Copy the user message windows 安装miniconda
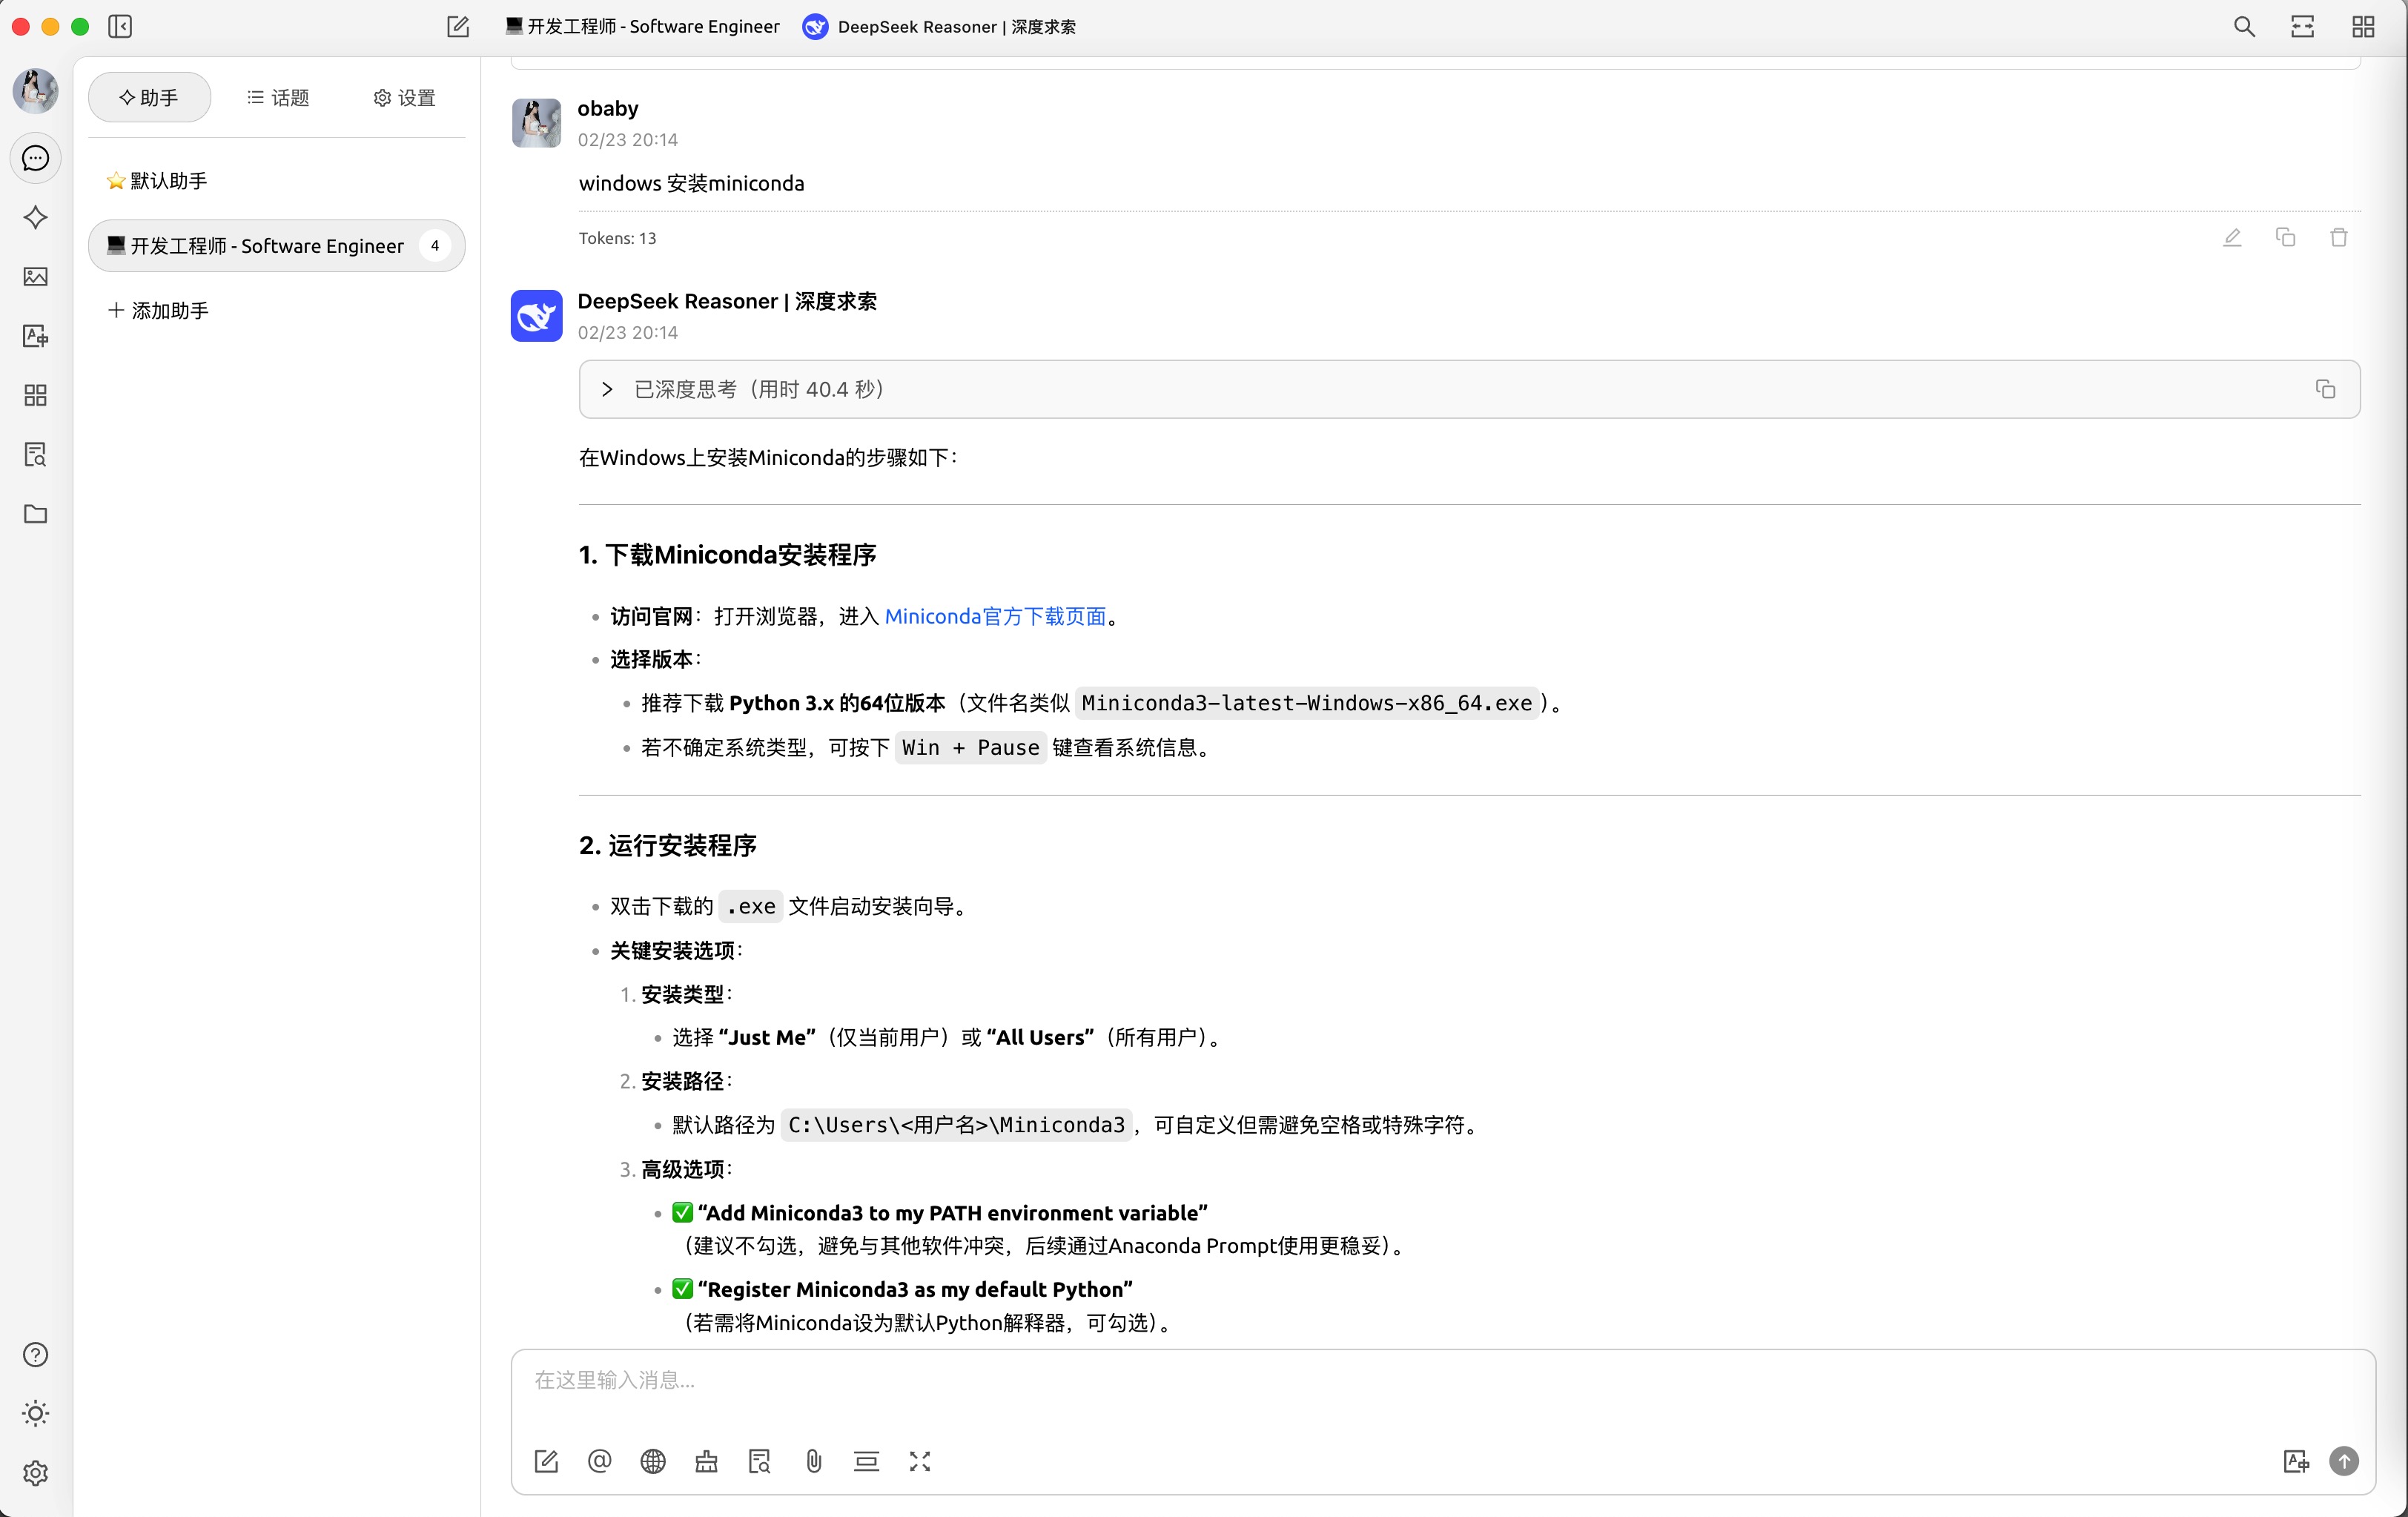Image resolution: width=2408 pixels, height=1517 pixels. click(2285, 238)
